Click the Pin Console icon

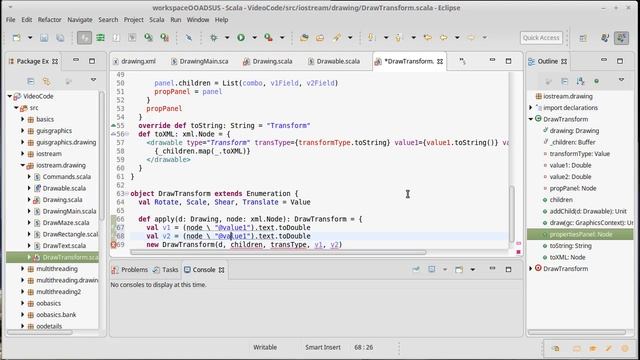[416, 269]
